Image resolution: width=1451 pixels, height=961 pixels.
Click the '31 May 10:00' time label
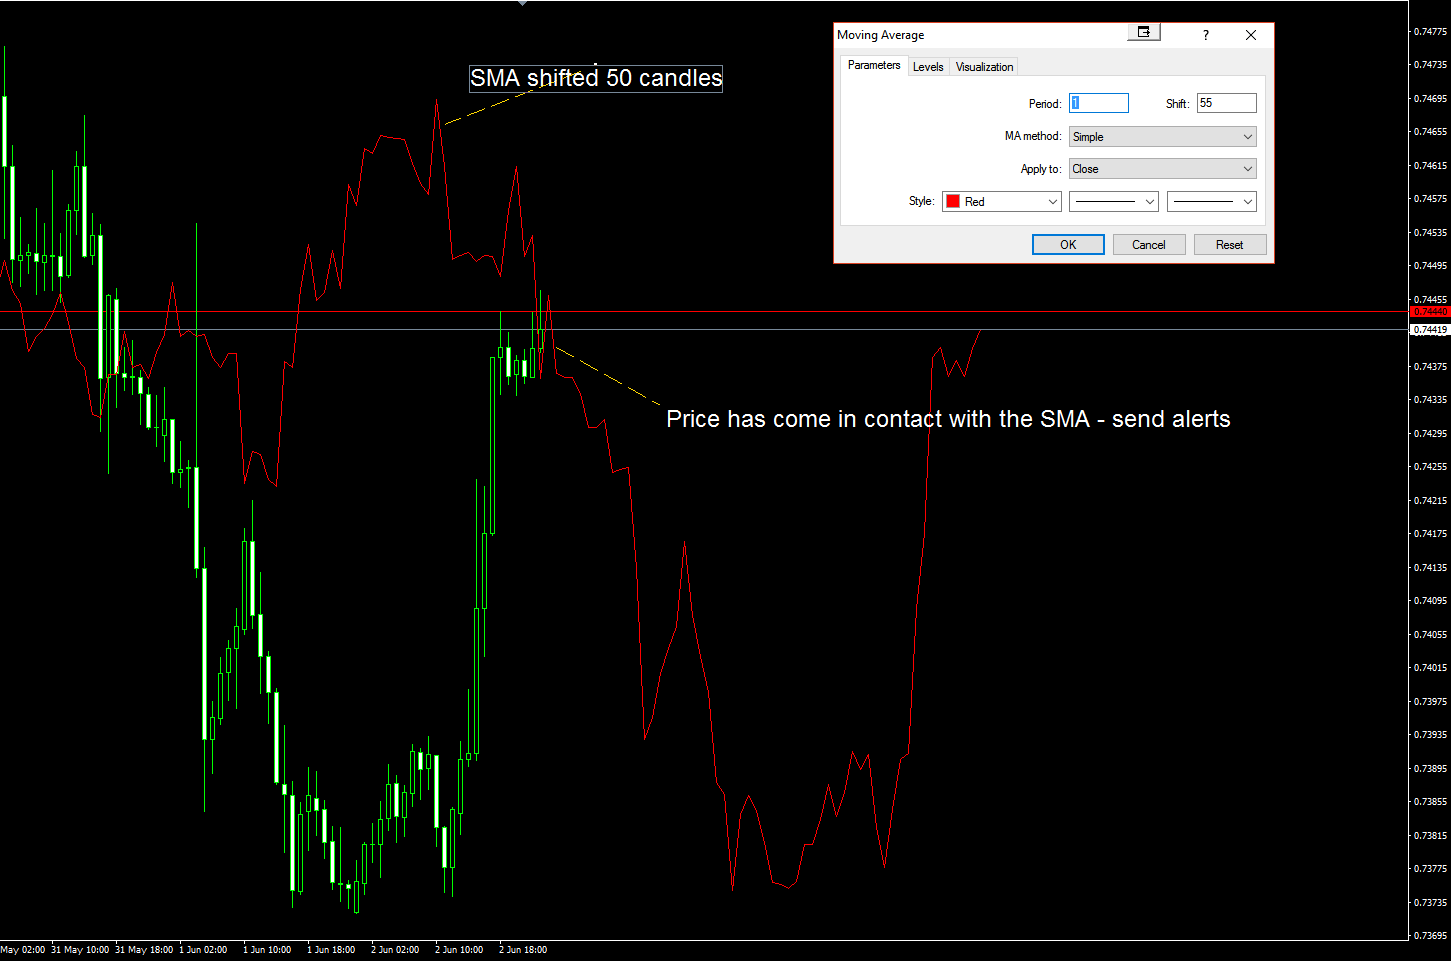(x=80, y=950)
